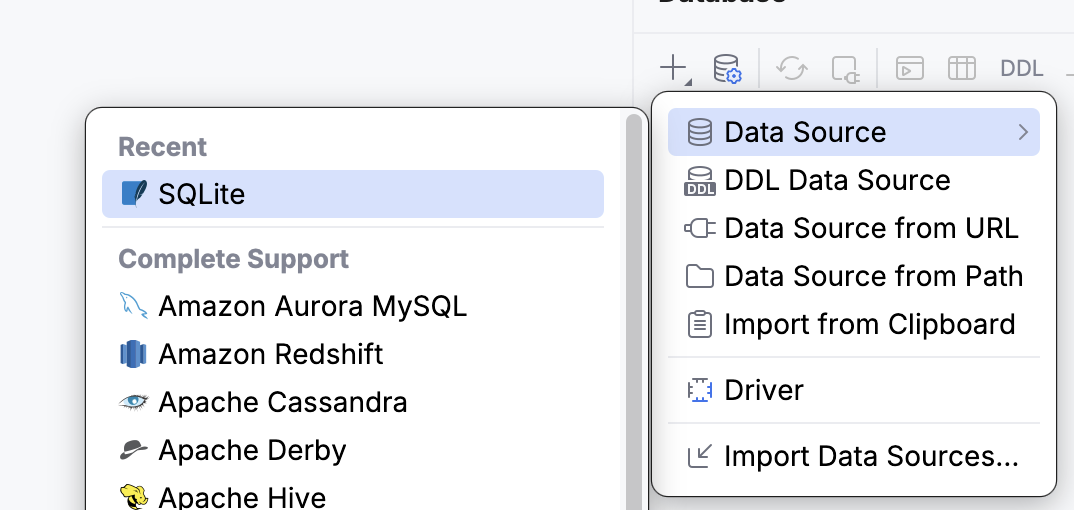Select Amazon Redshift data source
1074x510 pixels.
(x=353, y=355)
